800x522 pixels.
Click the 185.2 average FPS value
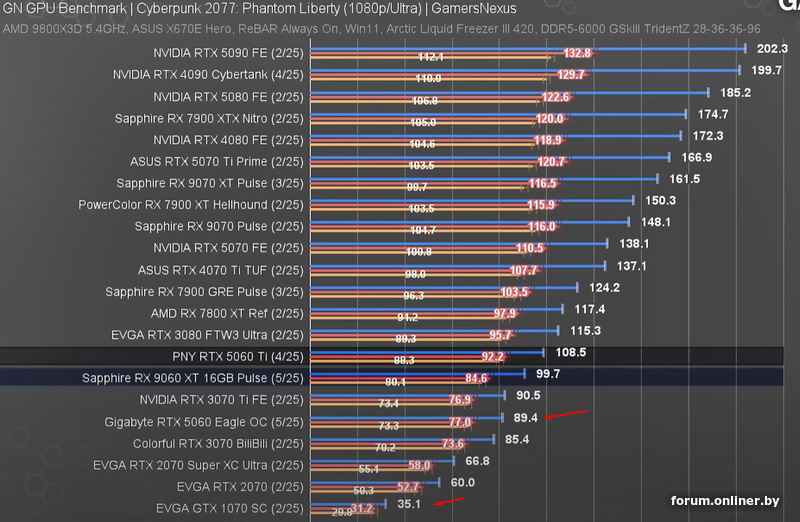coord(735,92)
